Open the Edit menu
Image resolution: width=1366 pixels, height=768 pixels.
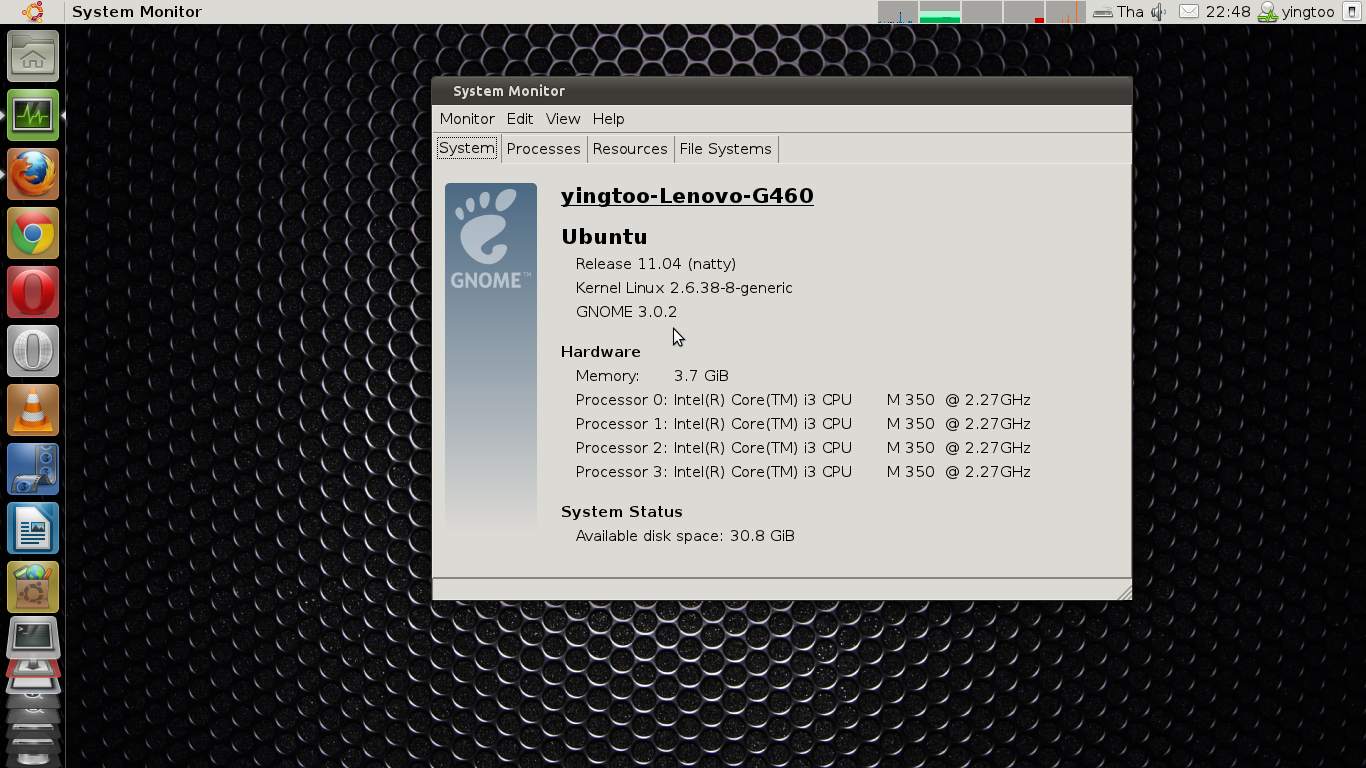click(520, 118)
